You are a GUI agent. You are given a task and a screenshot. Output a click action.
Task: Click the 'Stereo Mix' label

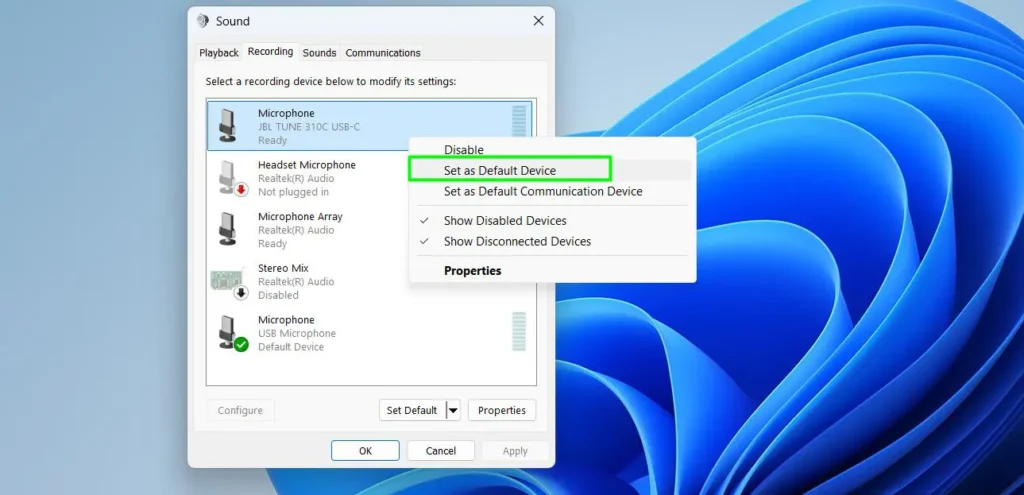click(x=283, y=268)
